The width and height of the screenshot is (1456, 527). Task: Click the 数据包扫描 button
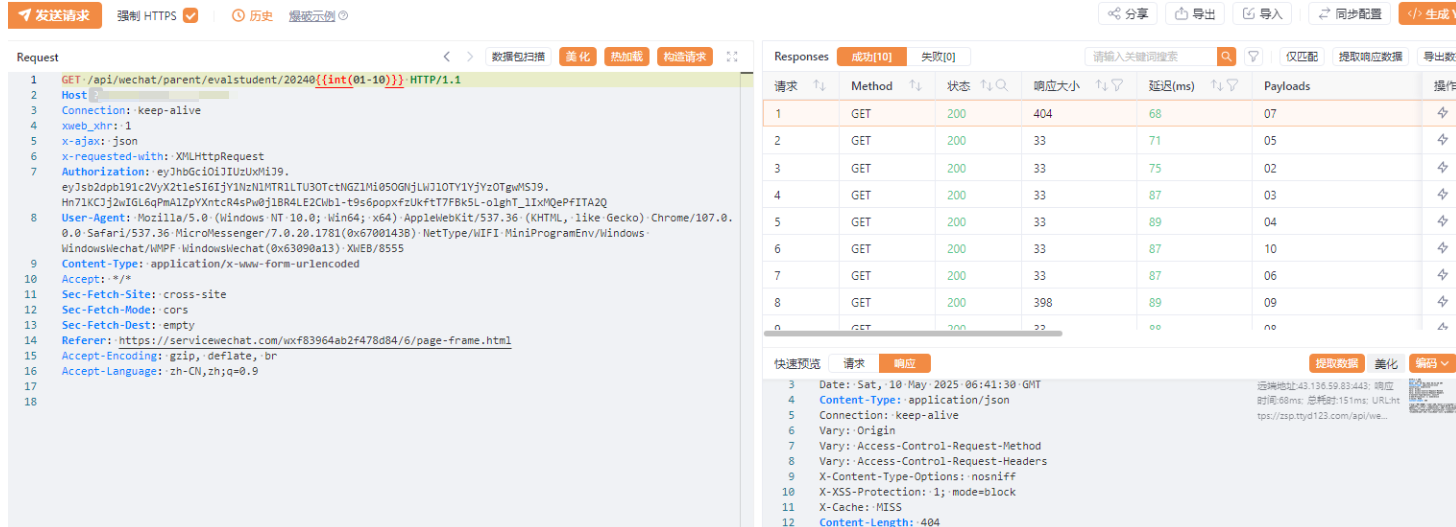click(x=518, y=57)
